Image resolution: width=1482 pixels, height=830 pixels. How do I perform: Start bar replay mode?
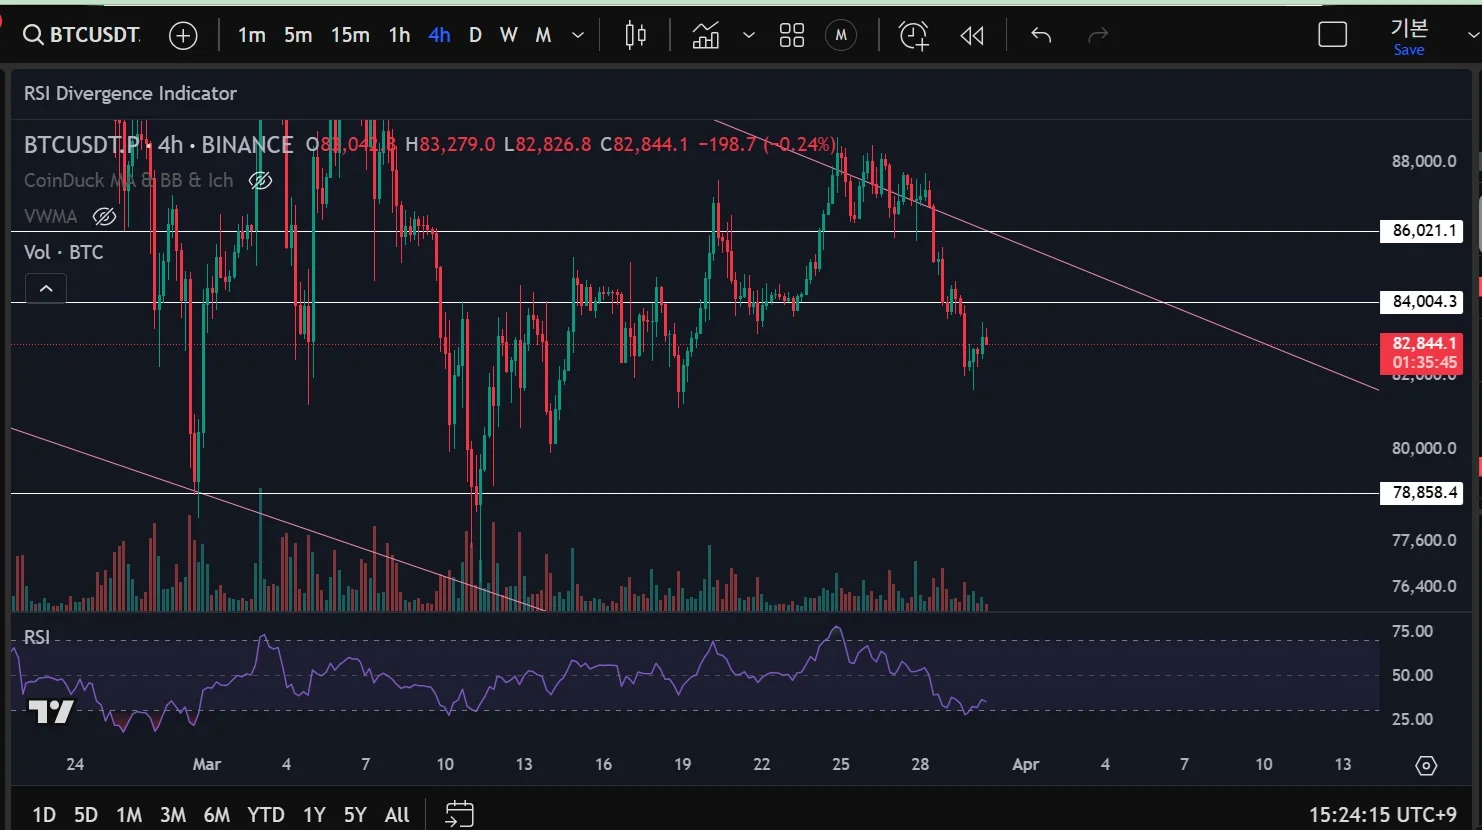972,36
